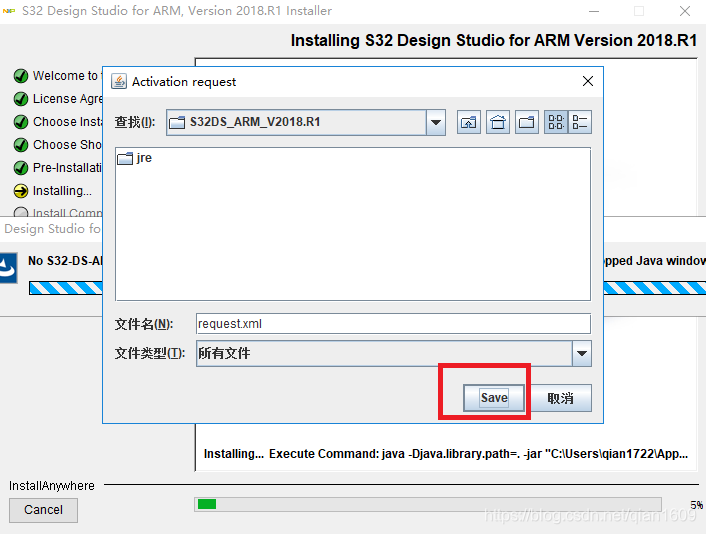Click the 取消 cancel button

(560, 398)
